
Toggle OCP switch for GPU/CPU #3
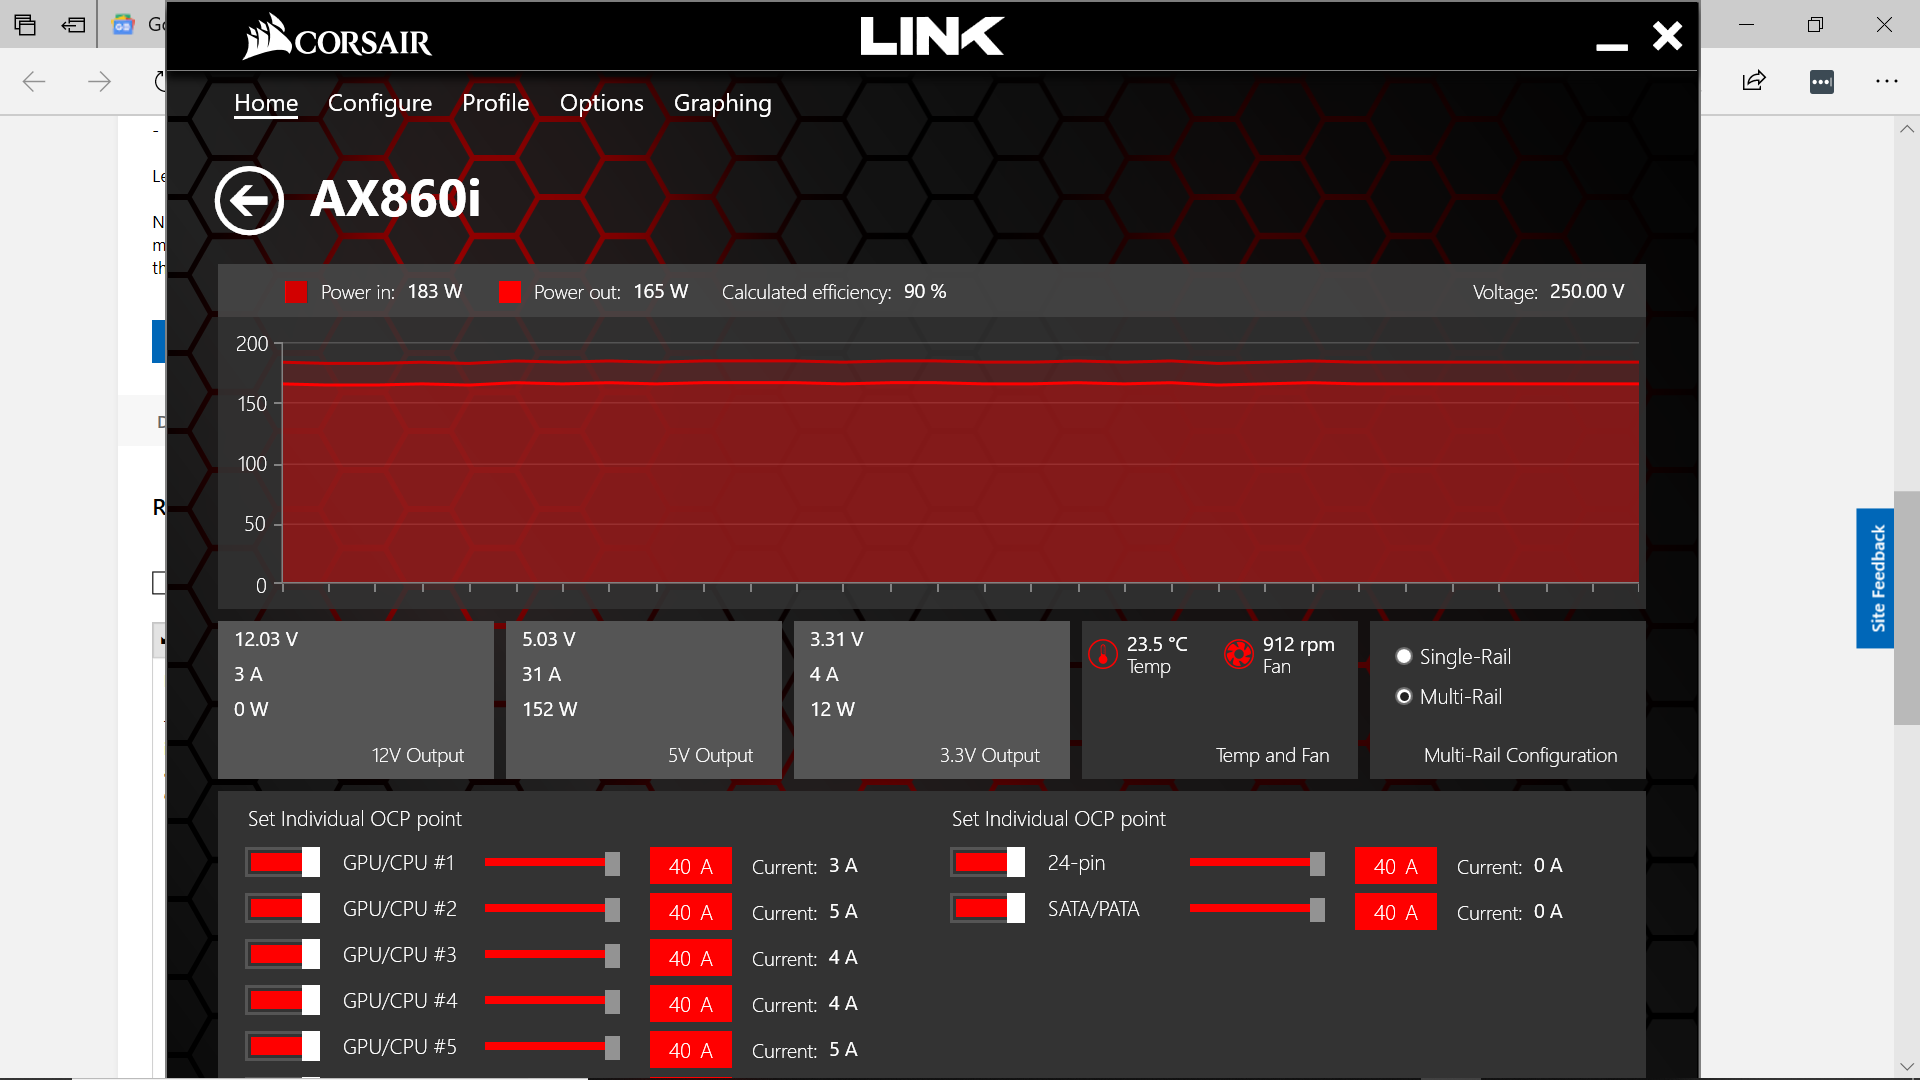click(x=283, y=954)
